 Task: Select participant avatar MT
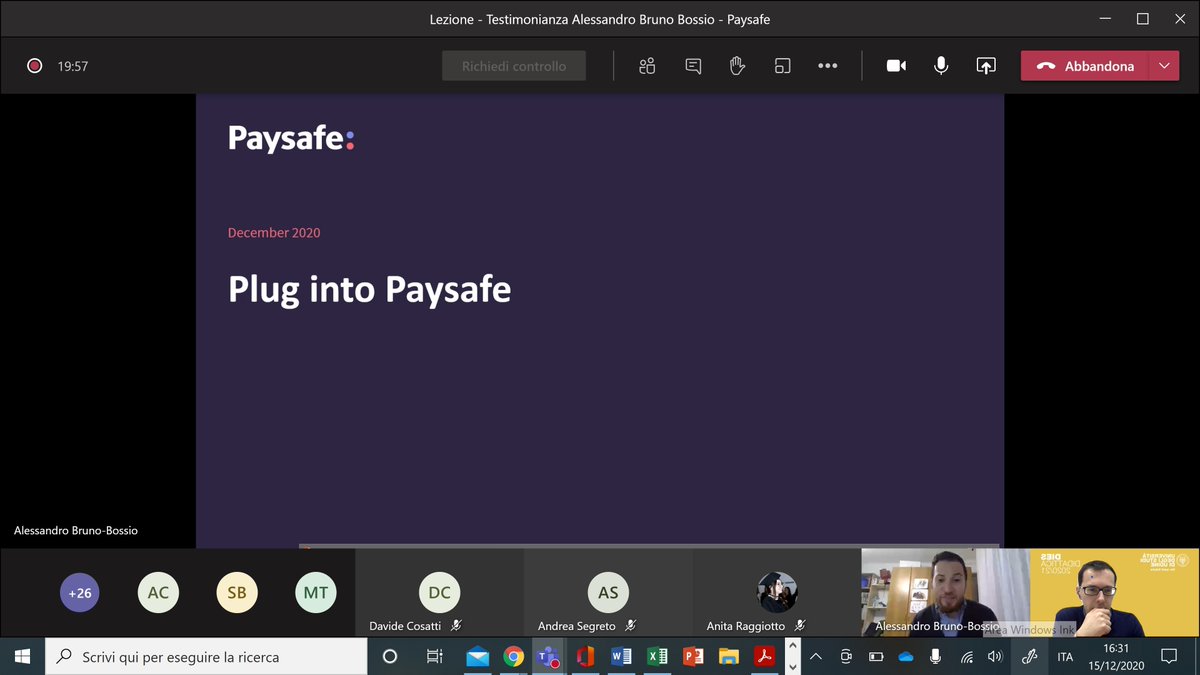click(316, 592)
